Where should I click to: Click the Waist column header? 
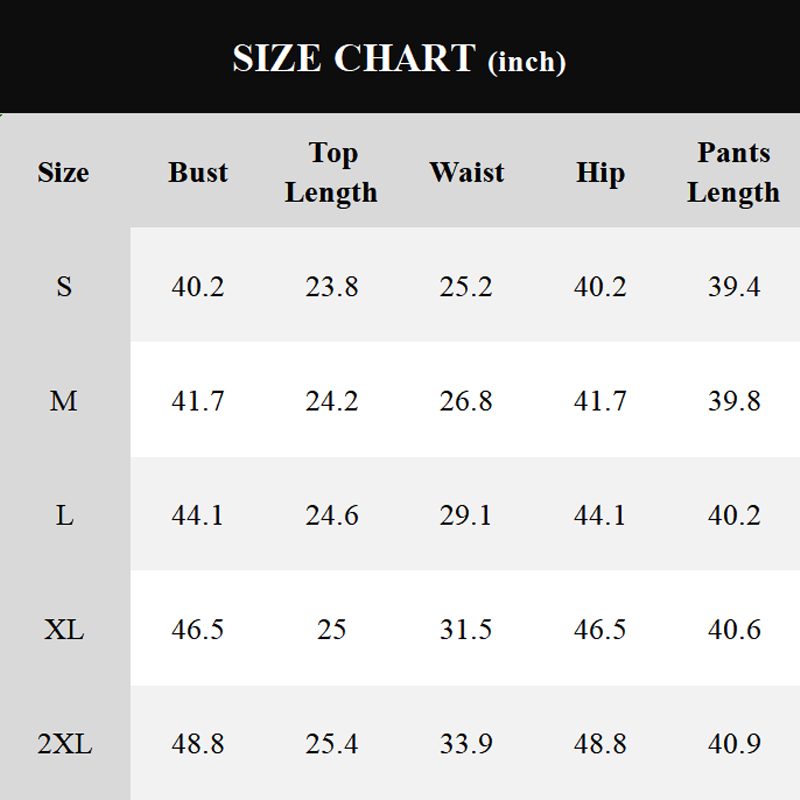pos(466,172)
